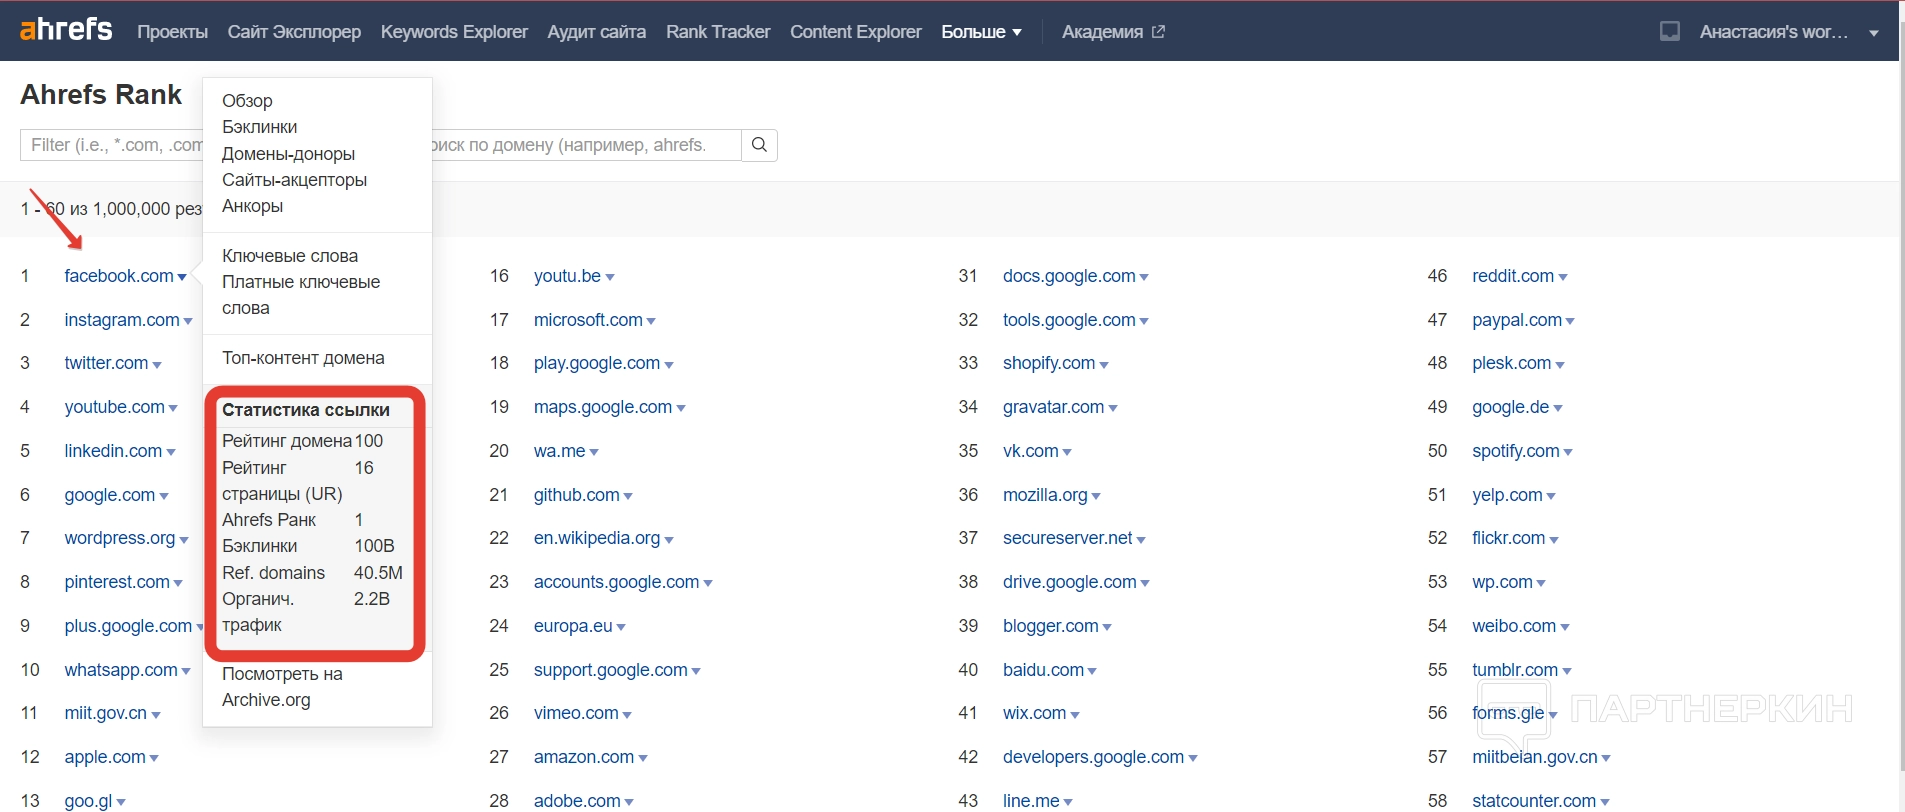Image resolution: width=1905 pixels, height=812 pixels.
Task: Click the Ahrefs logo
Action: (66, 30)
